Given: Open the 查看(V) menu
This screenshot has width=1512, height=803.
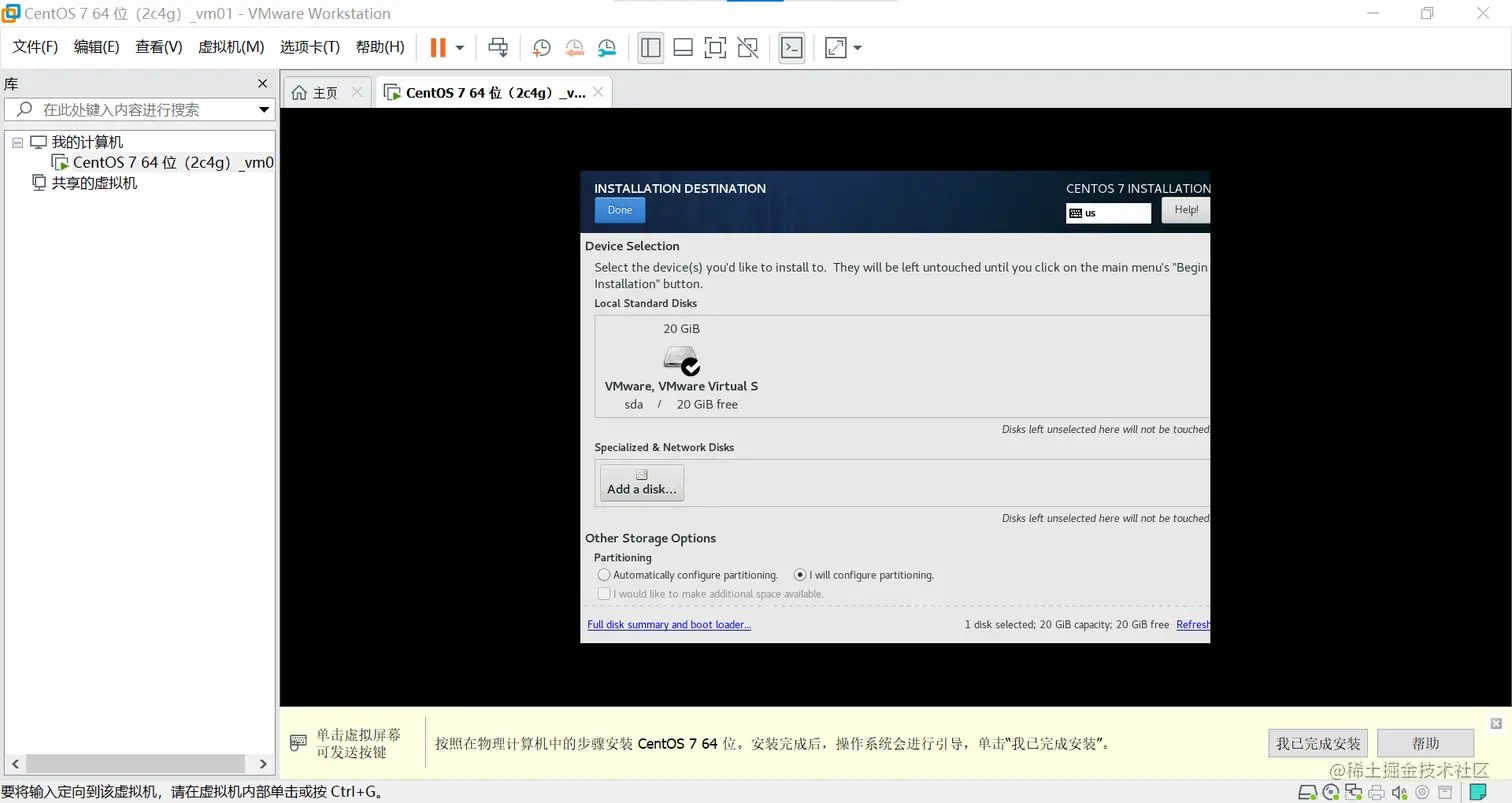Looking at the screenshot, I should (159, 47).
